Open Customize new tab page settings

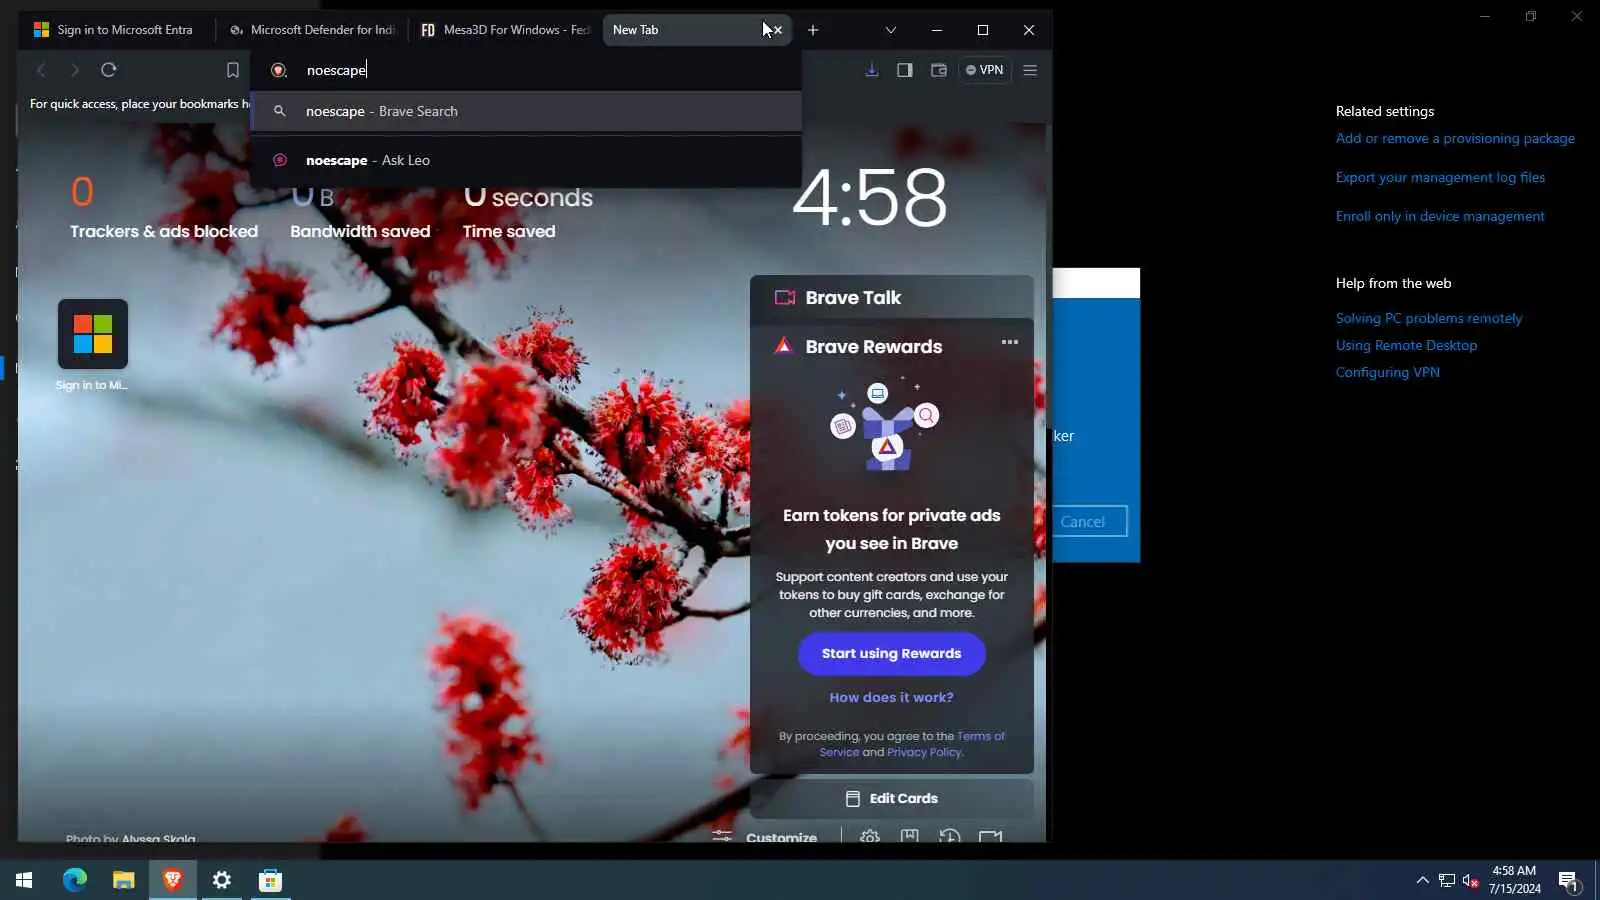click(x=765, y=837)
